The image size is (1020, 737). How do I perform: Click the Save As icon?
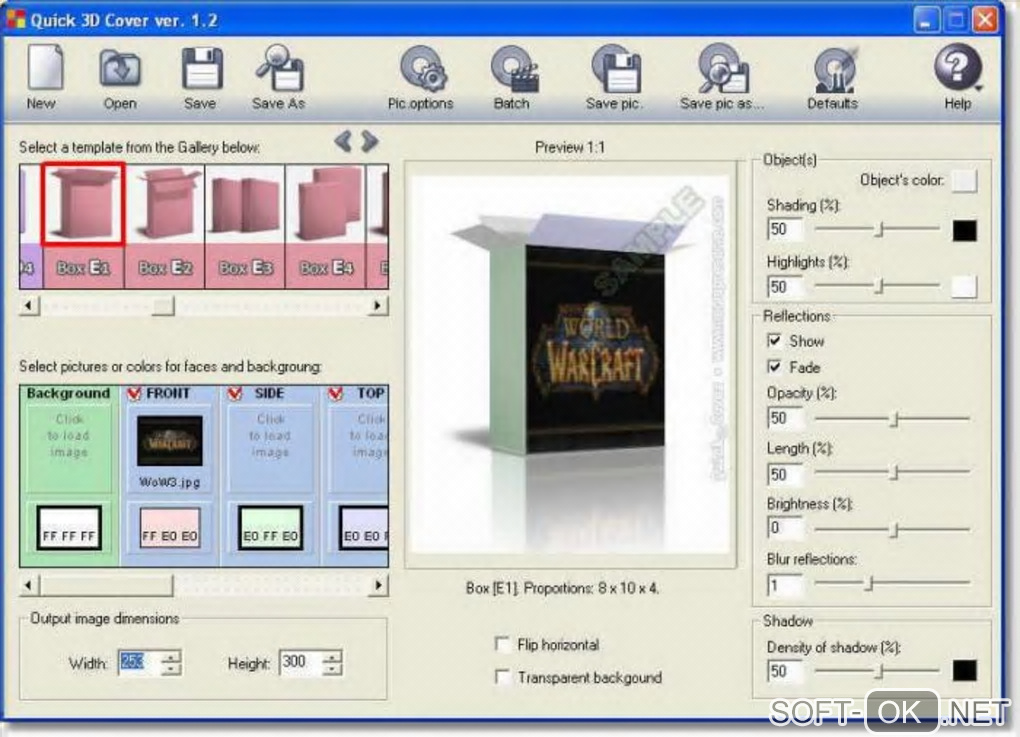tap(279, 68)
